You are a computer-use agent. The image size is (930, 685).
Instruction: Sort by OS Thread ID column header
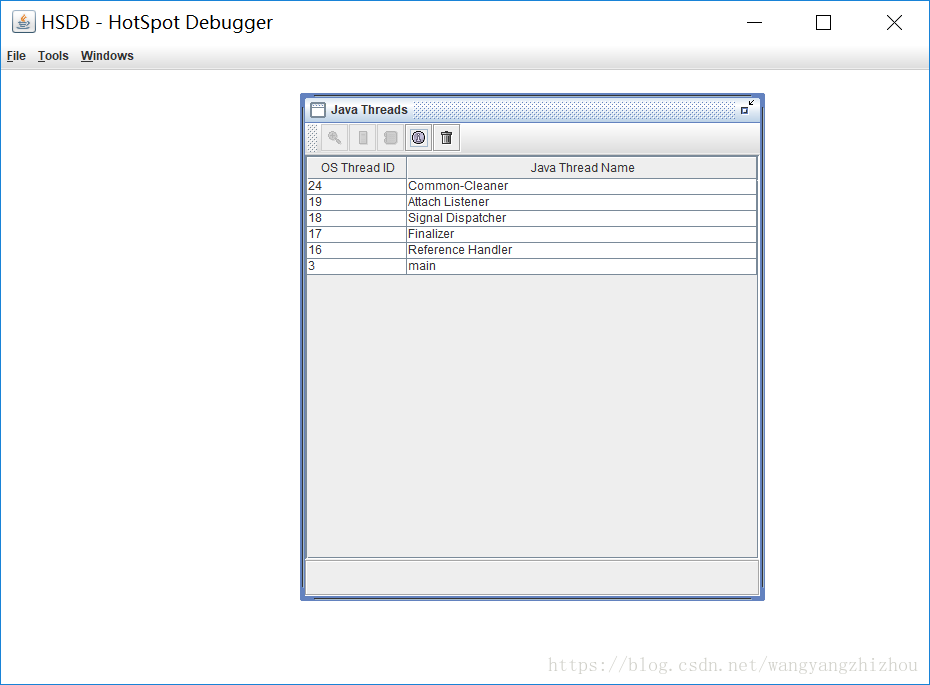coord(357,168)
